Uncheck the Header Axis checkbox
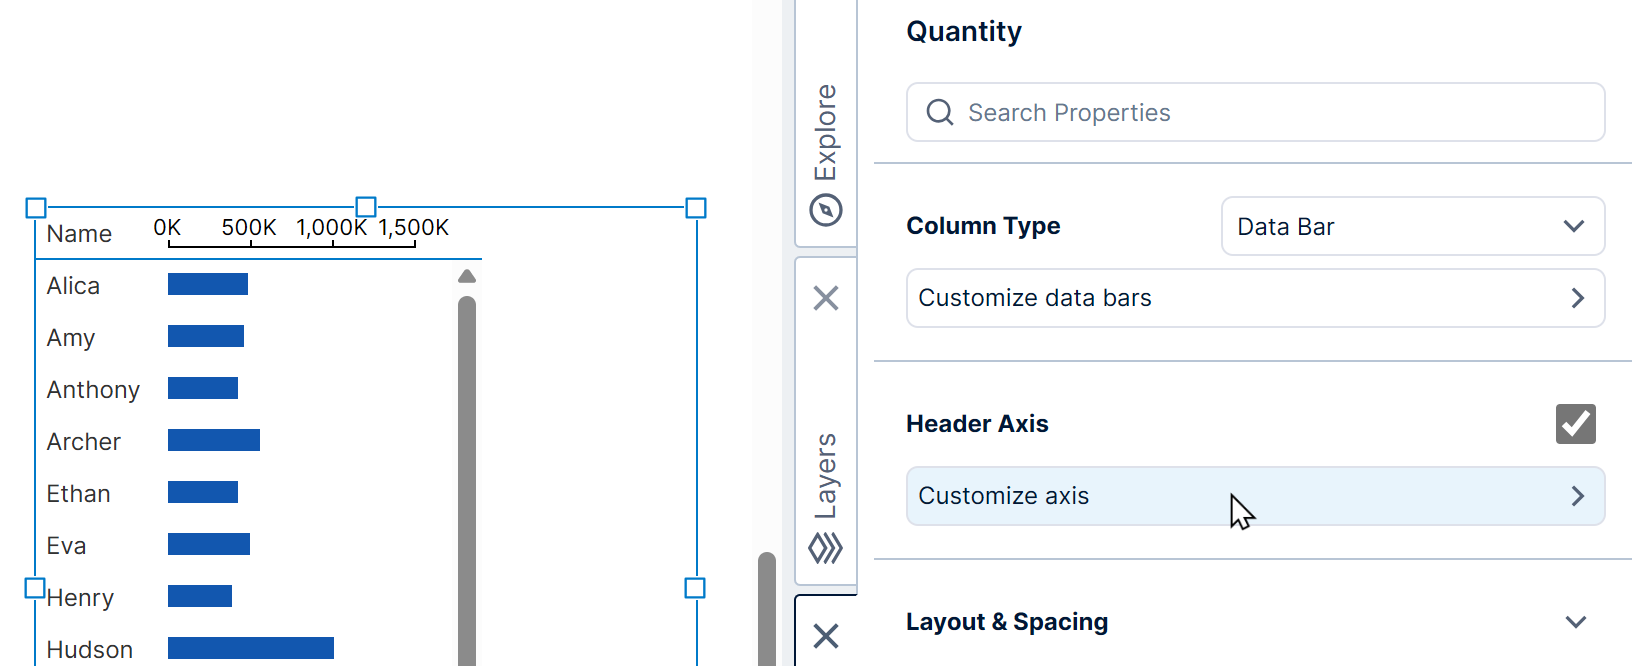The height and width of the screenshot is (666, 1632). pyautogui.click(x=1575, y=424)
